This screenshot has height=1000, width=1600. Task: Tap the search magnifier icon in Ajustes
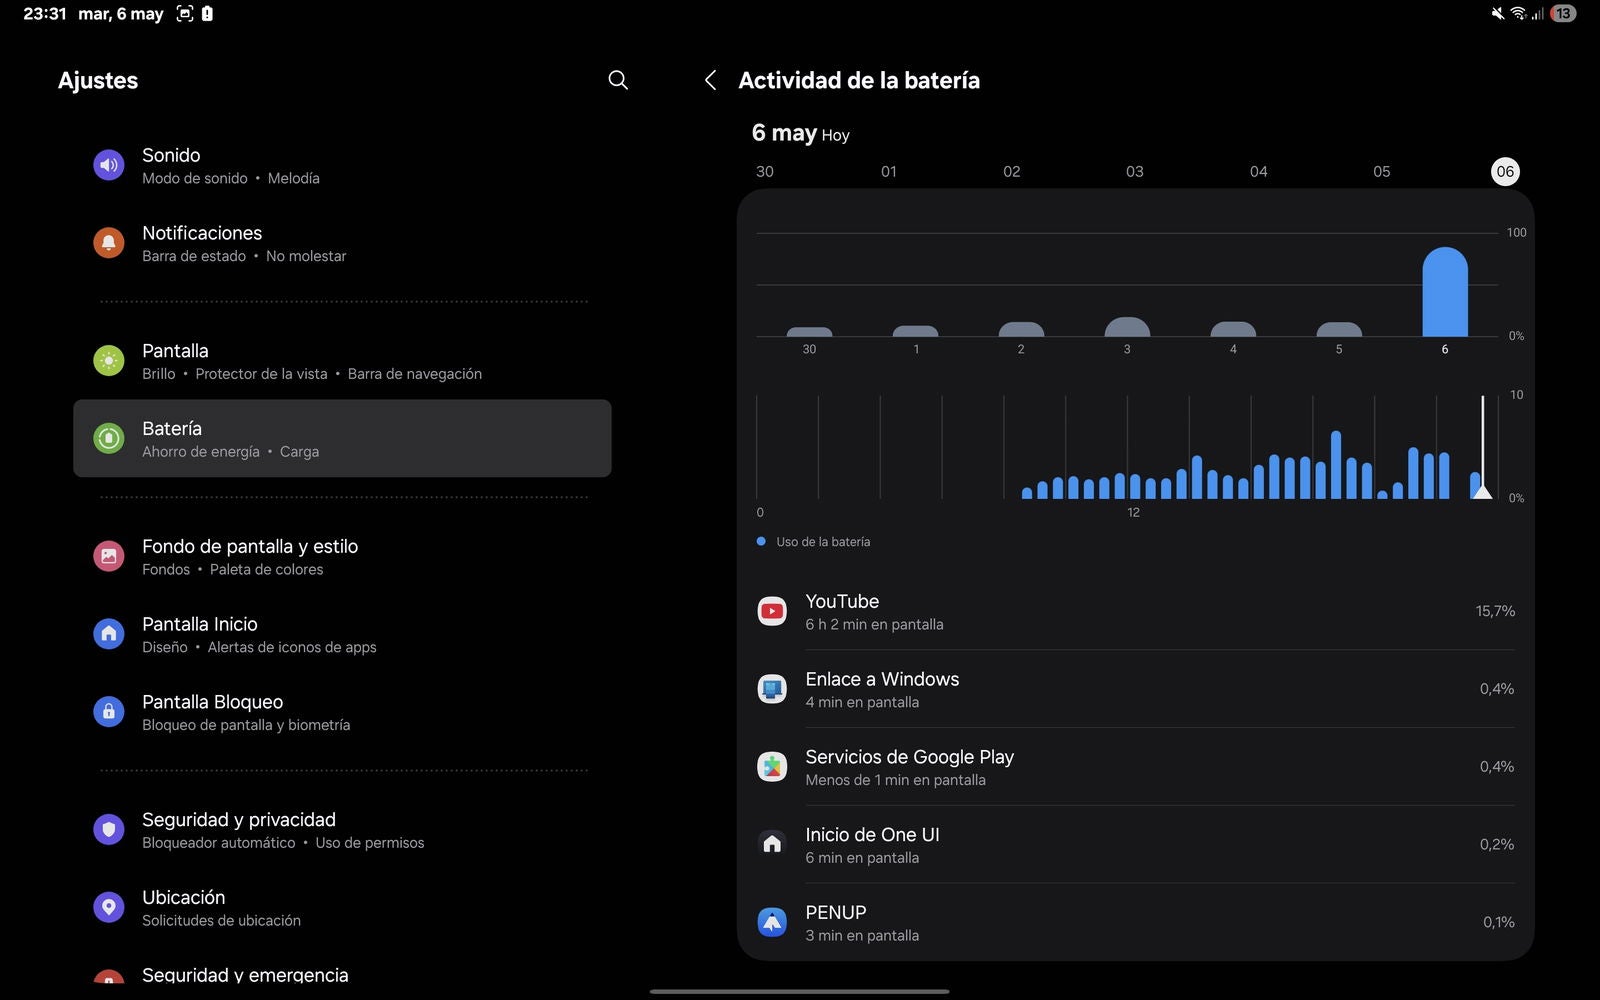click(618, 80)
